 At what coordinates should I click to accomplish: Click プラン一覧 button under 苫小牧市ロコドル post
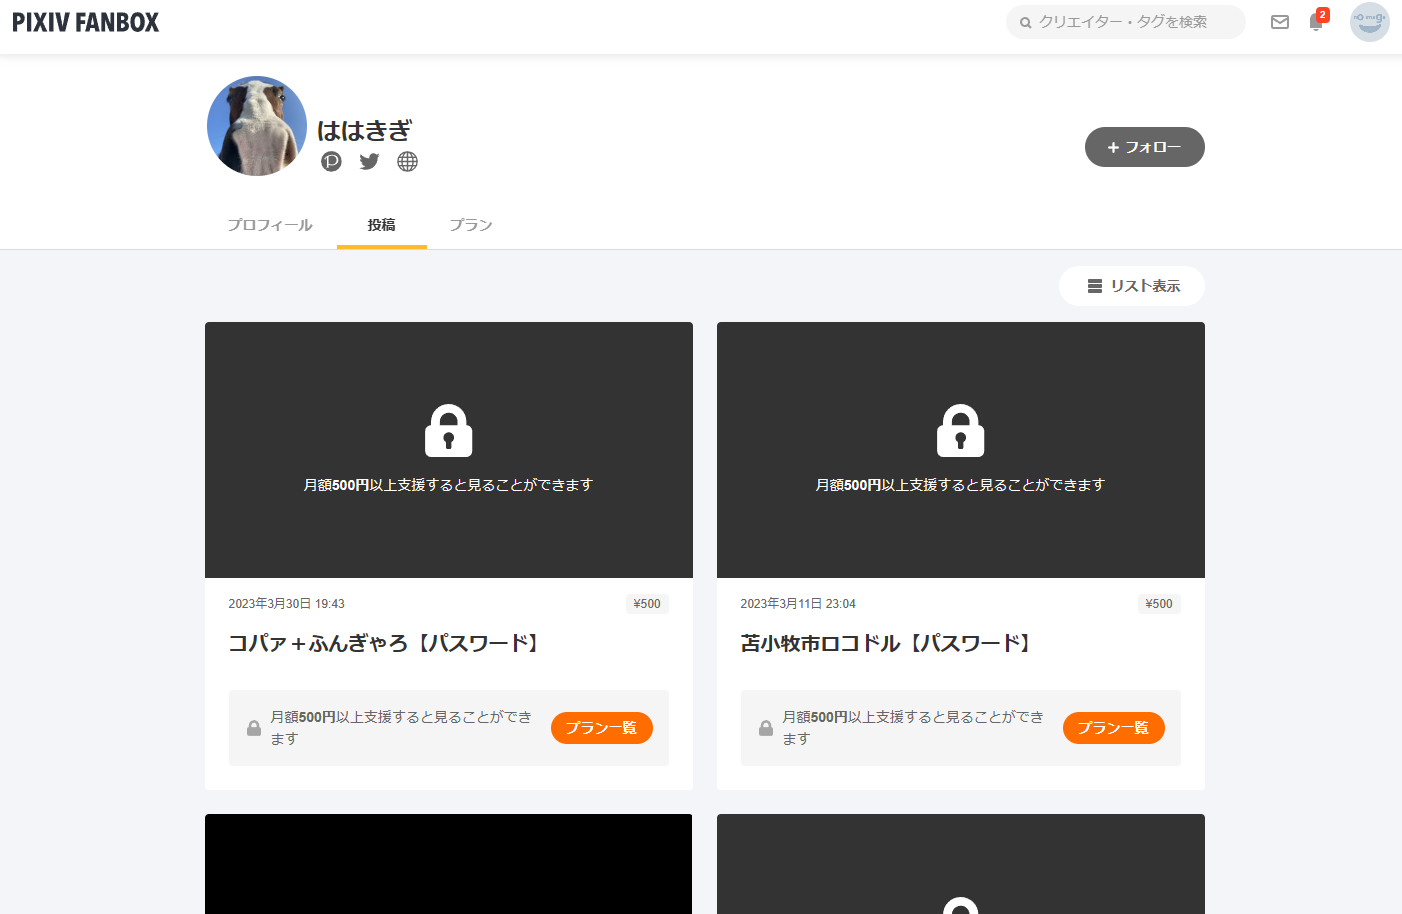[x=1113, y=728]
